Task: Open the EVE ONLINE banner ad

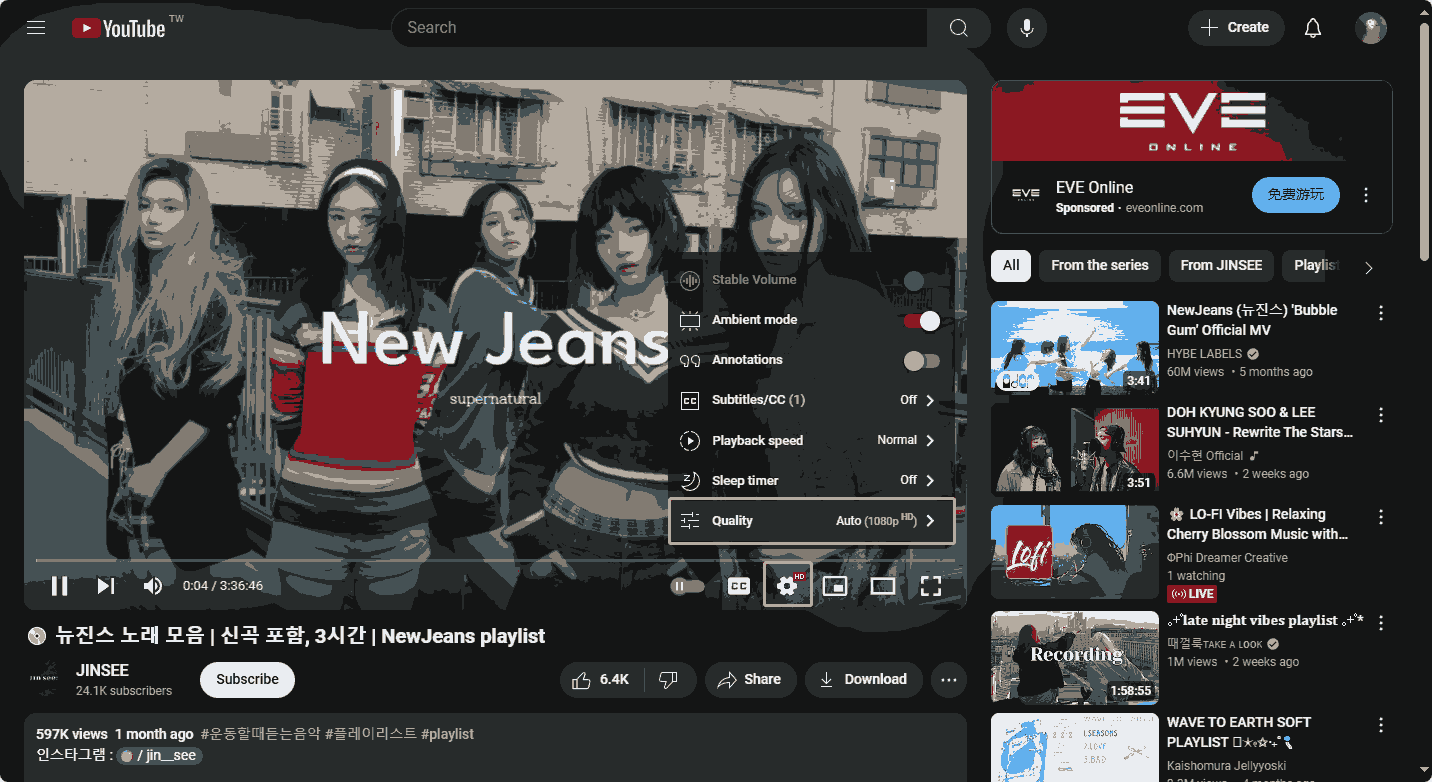Action: 1191,121
